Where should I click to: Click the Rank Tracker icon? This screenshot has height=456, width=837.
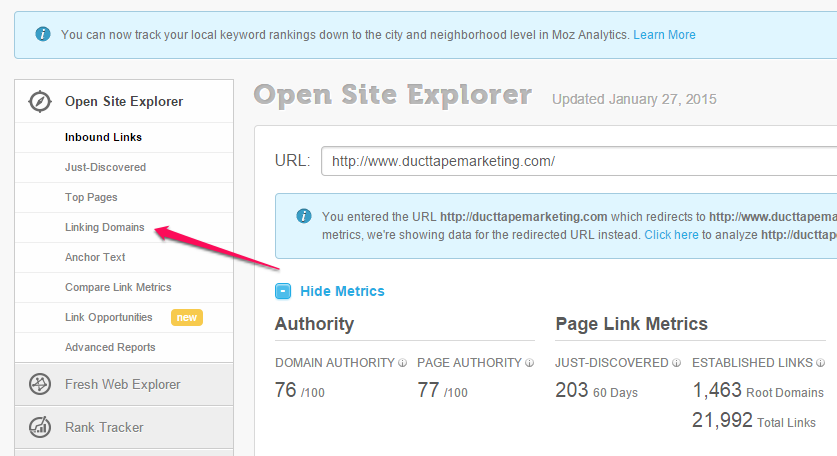pos(40,427)
